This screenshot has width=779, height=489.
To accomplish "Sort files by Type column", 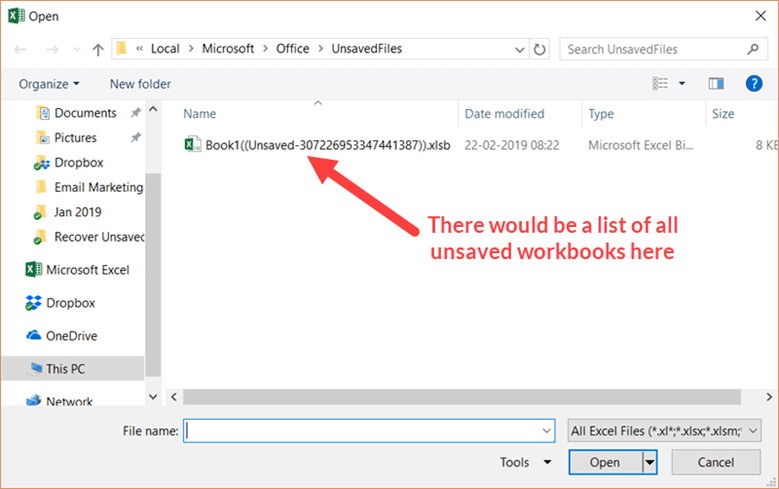I will 601,114.
